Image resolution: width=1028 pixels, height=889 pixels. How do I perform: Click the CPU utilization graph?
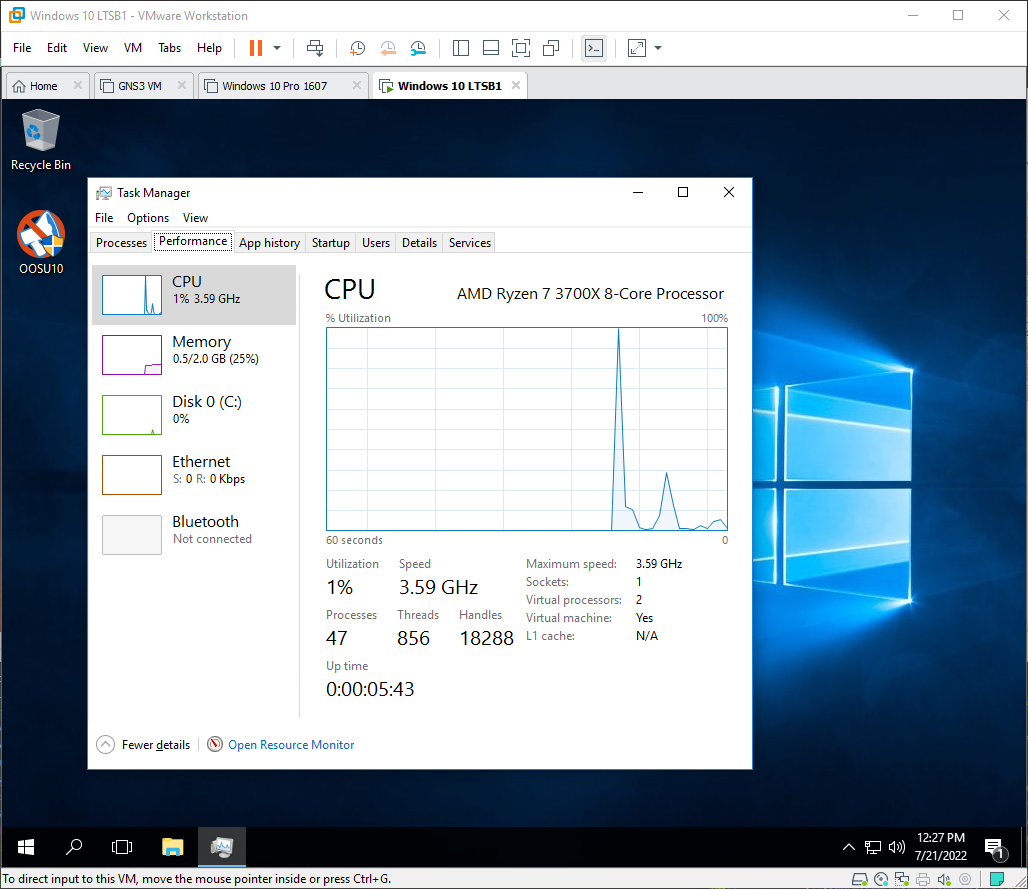[x=527, y=429]
